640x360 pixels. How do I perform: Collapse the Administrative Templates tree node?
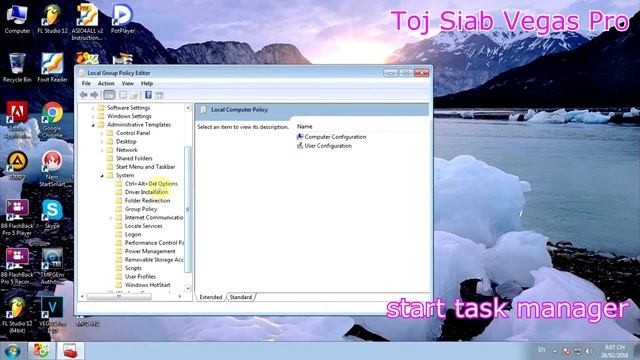(x=93, y=125)
